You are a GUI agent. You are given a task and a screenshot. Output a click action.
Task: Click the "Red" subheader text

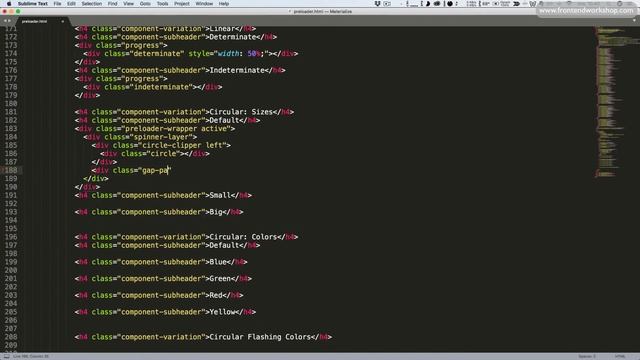click(x=216, y=295)
